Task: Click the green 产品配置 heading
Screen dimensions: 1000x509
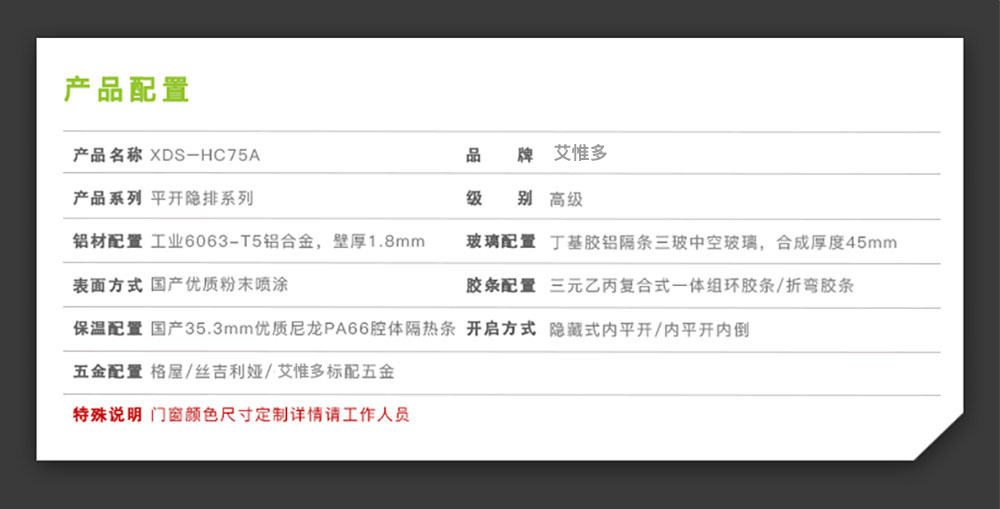Action: [127, 89]
